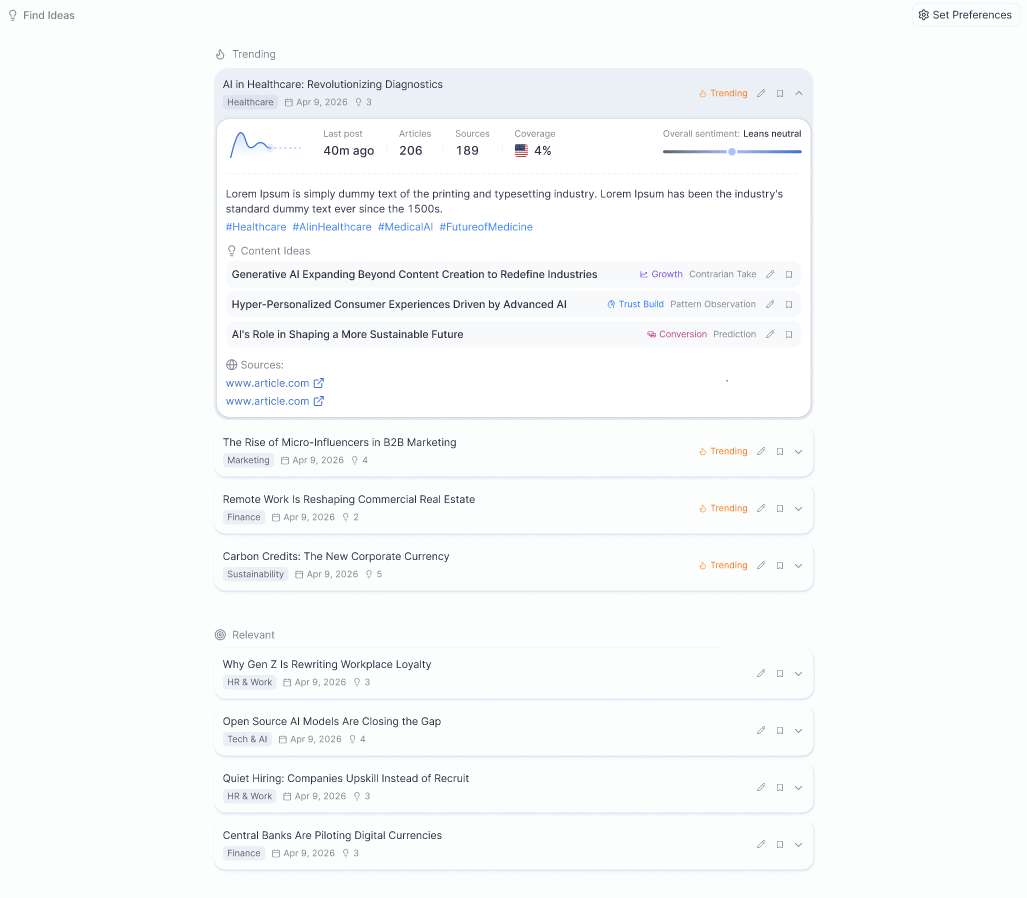Viewport: 1027px width, 898px height.
Task: Click the Content Ideas lightbulb icon
Action: pyautogui.click(x=231, y=251)
